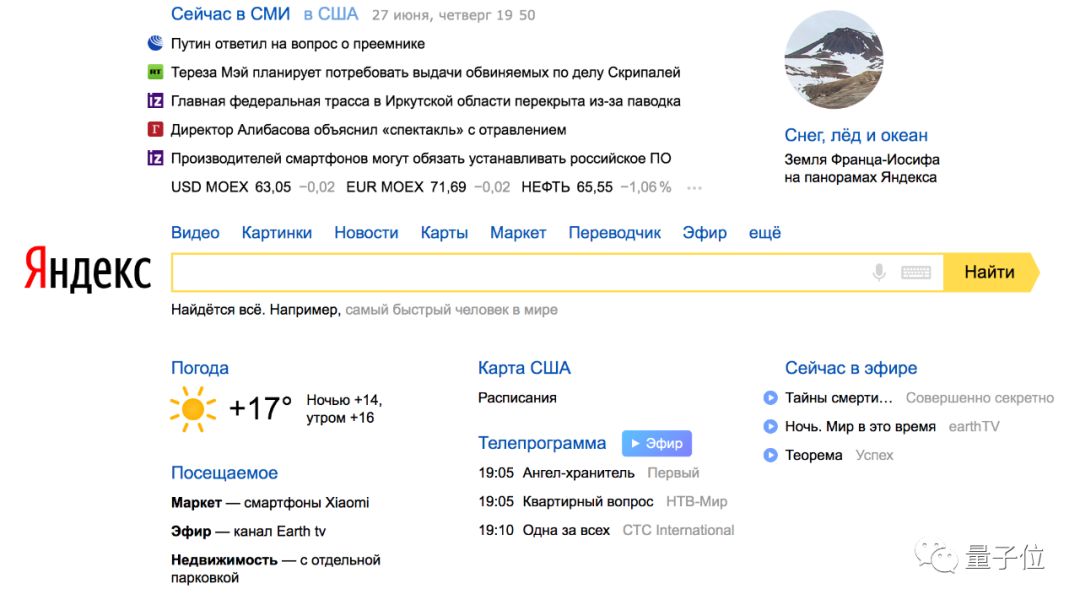Screen dimensions: 1080x605
Task: Open the Сейчас в СМИ news tab
Action: [x=230, y=15]
